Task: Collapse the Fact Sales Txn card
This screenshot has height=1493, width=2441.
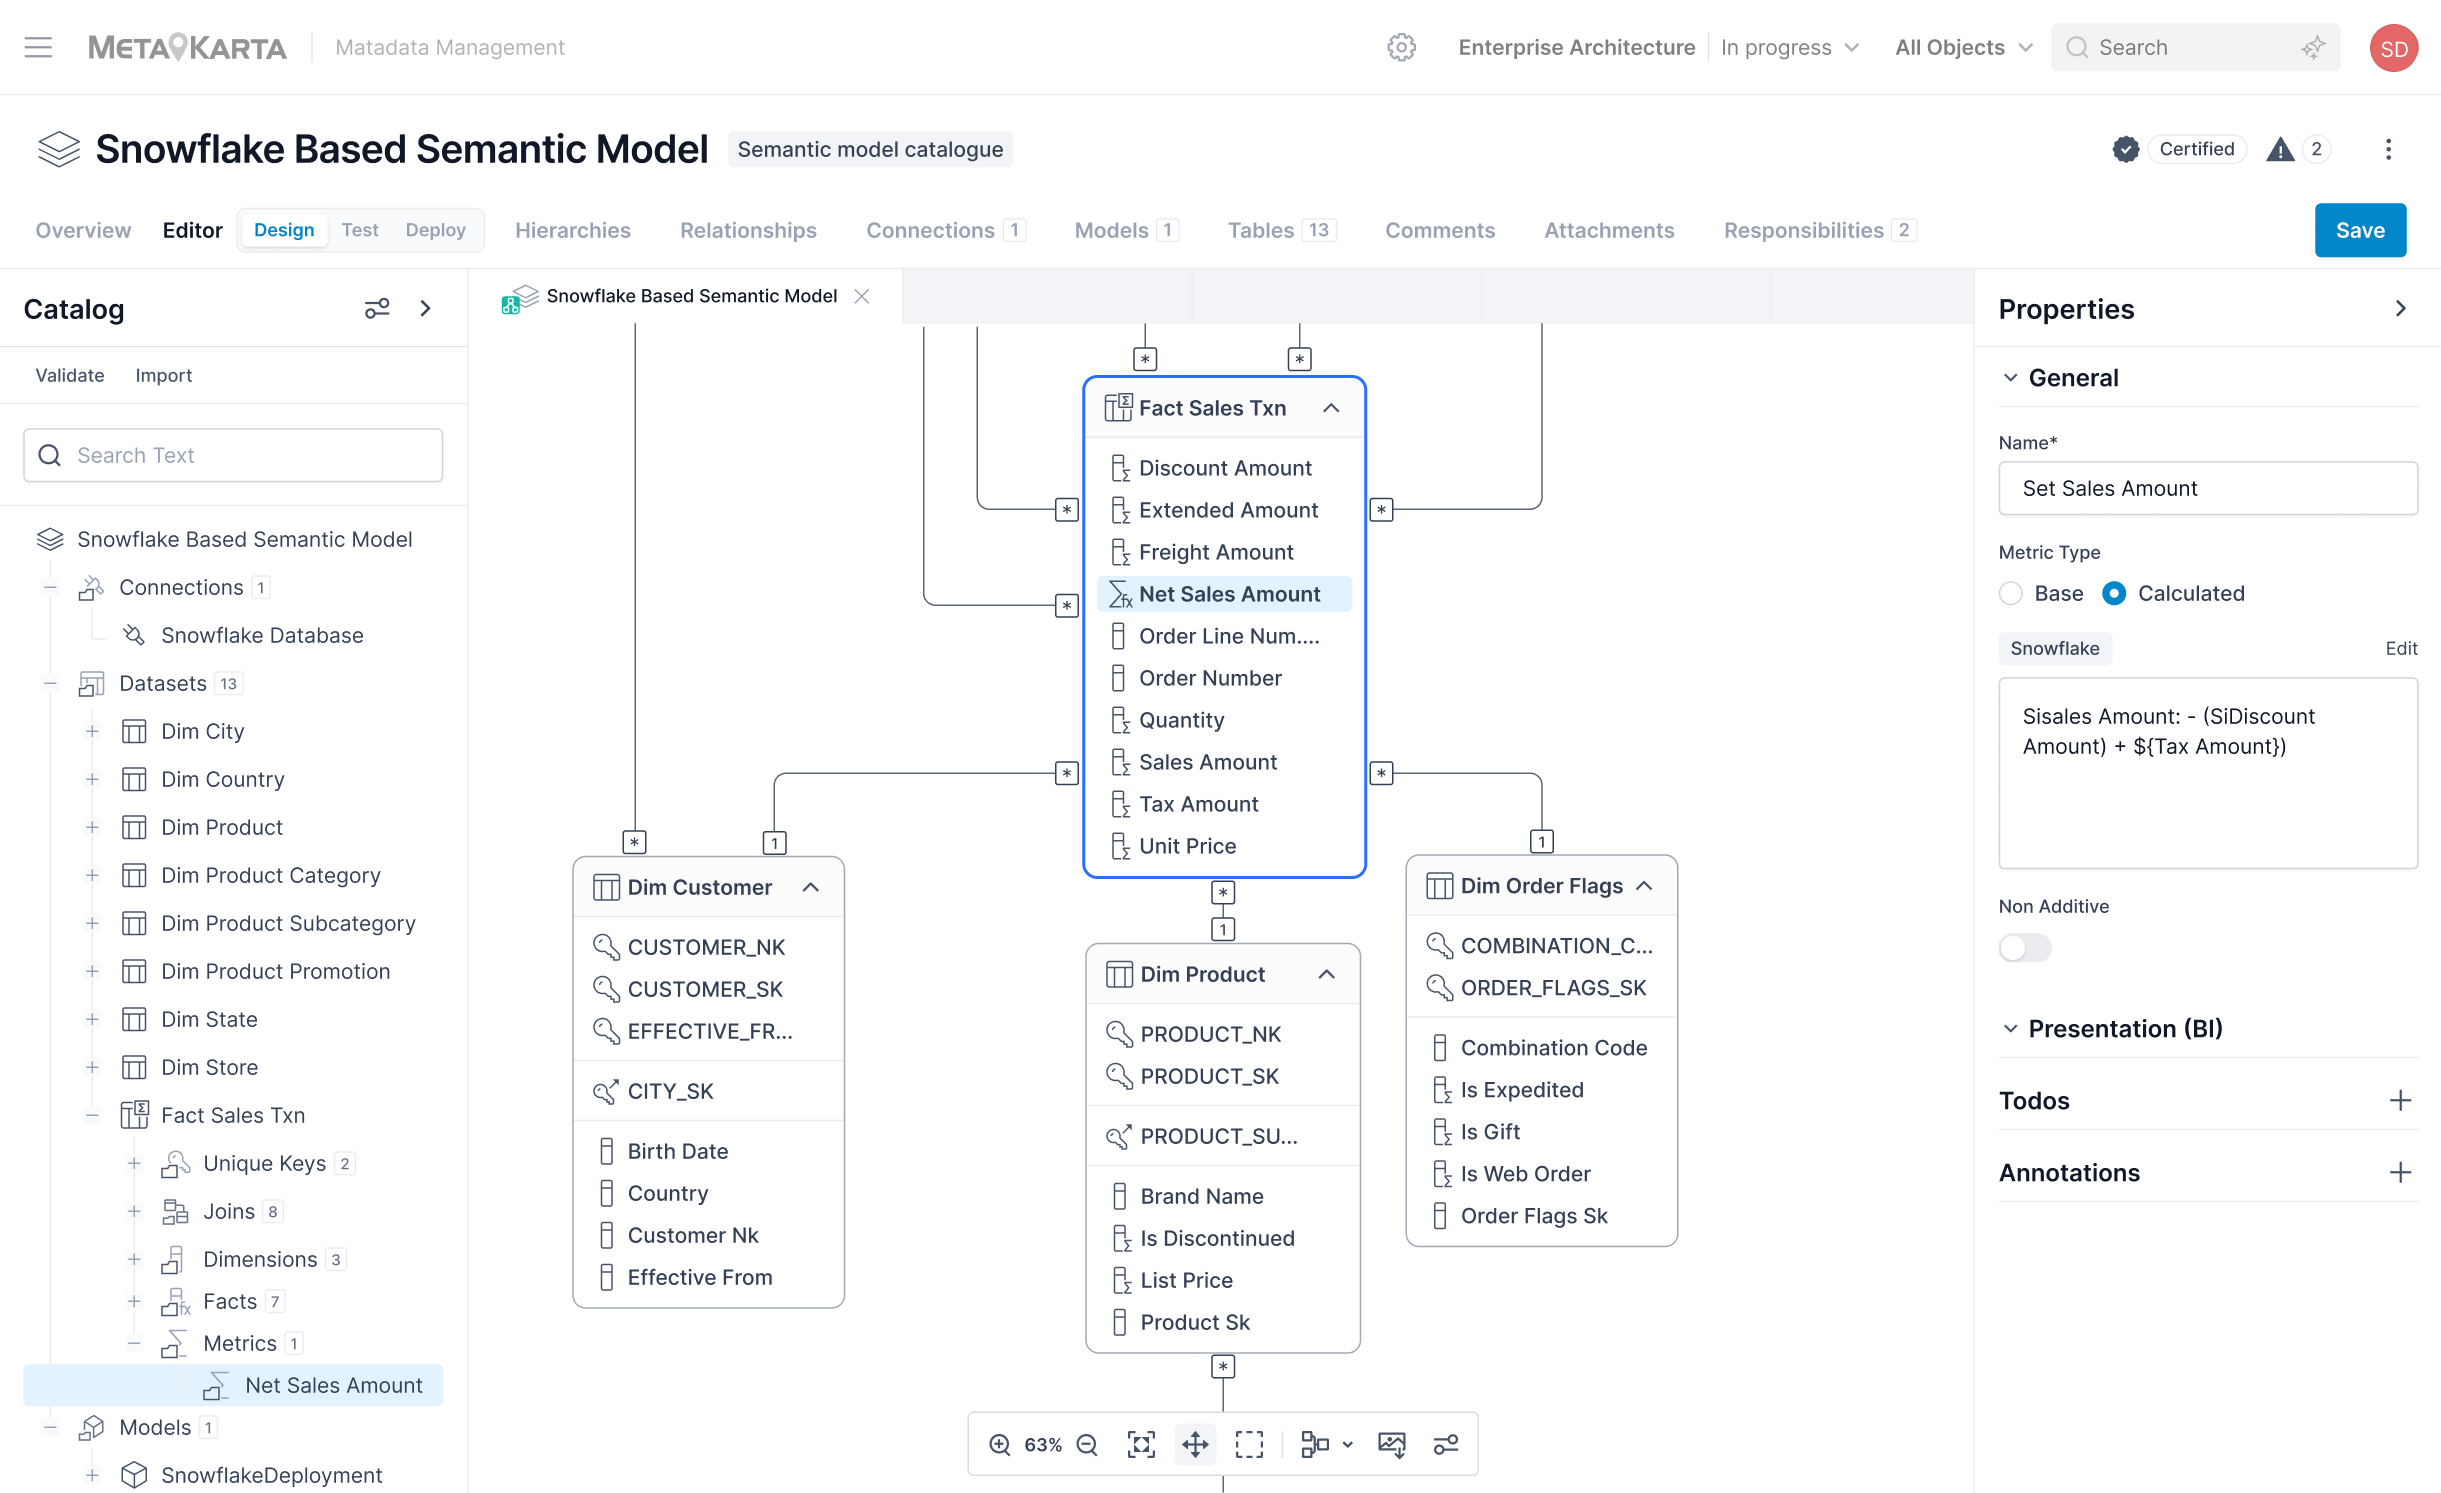Action: (x=1331, y=408)
